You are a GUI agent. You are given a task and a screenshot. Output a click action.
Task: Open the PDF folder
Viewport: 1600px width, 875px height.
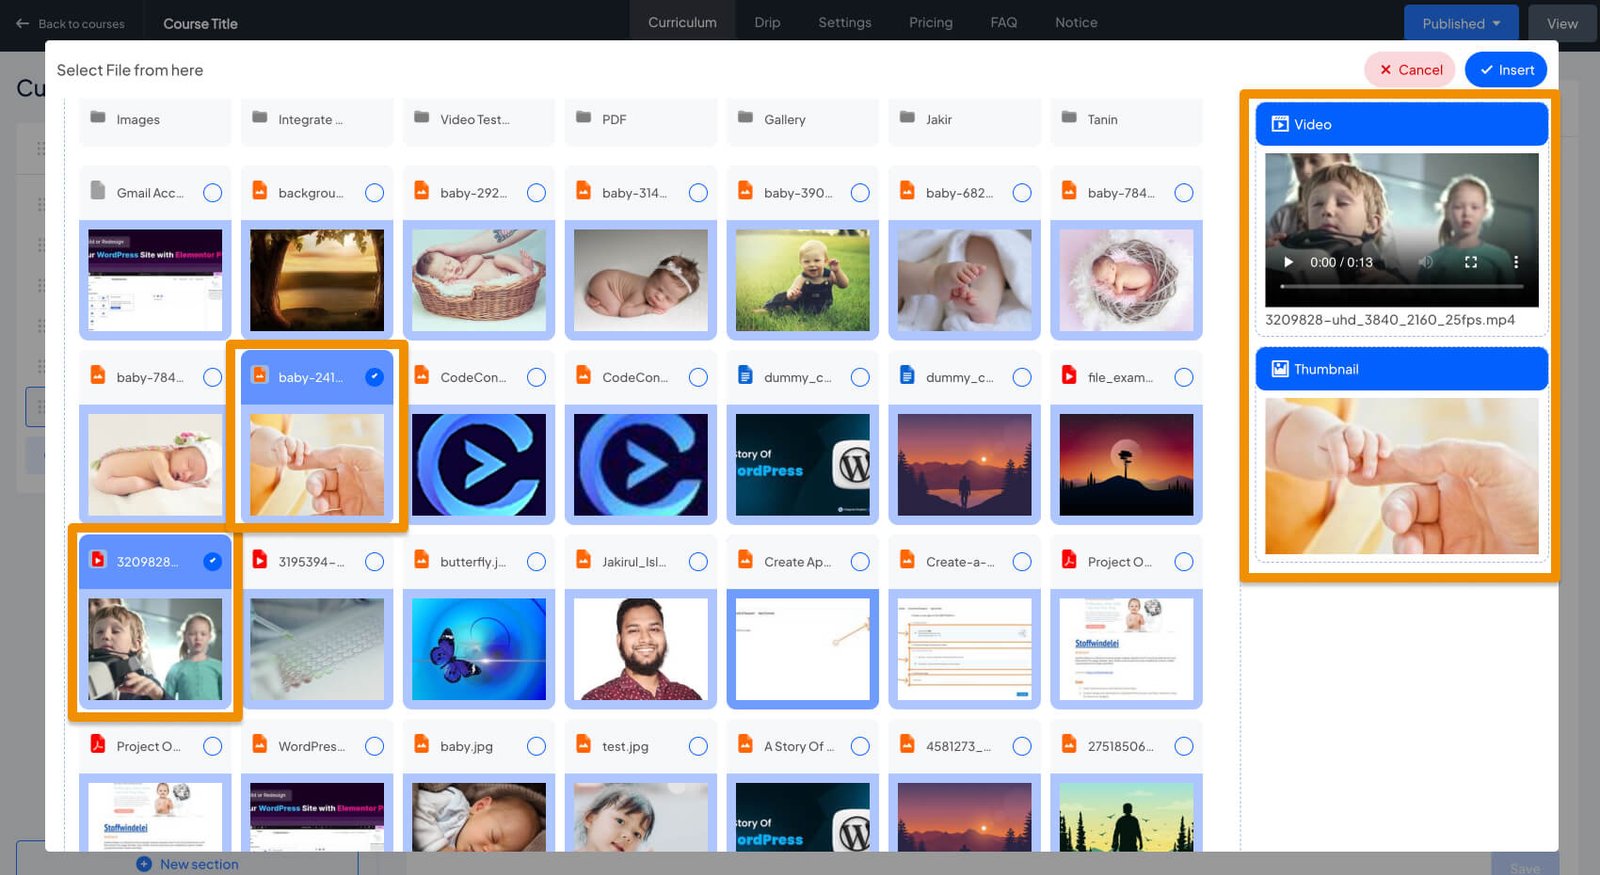[641, 119]
